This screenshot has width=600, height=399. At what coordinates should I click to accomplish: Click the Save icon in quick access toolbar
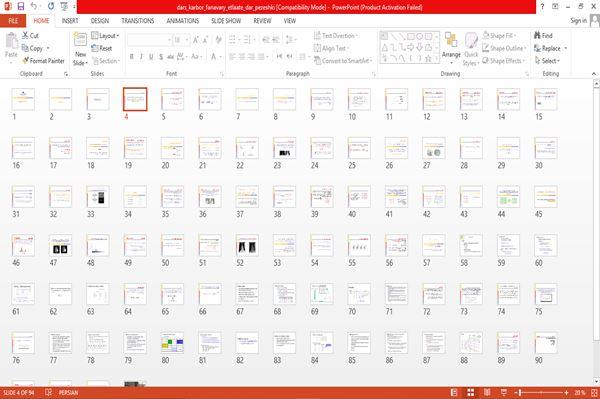tap(21, 6)
